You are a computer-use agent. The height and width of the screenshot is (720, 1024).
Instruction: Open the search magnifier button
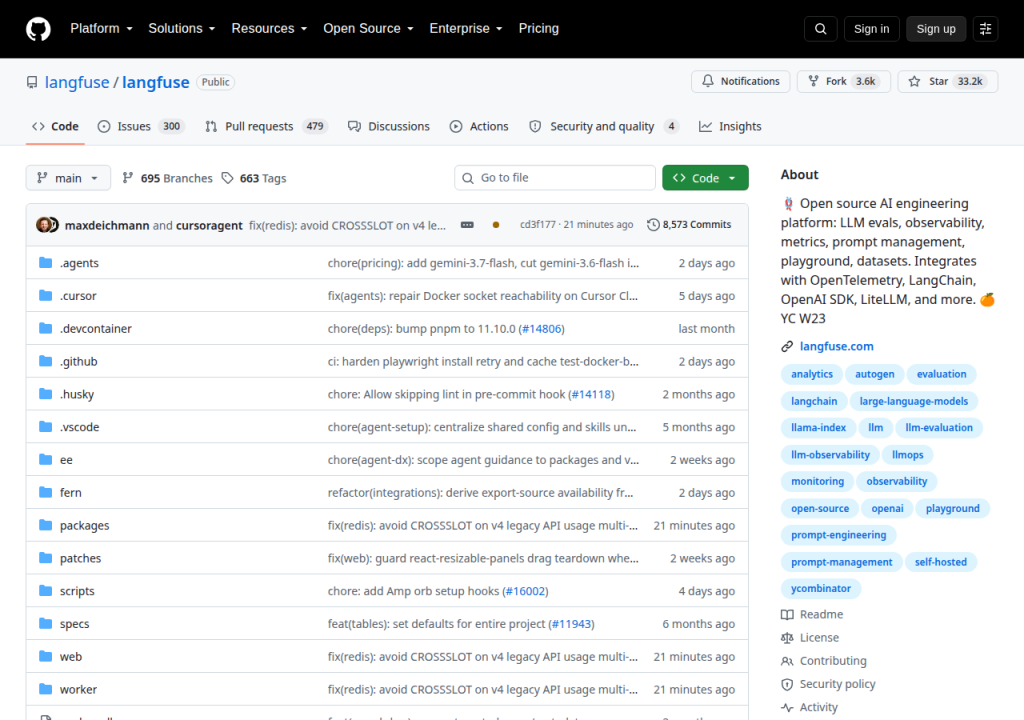pos(821,29)
